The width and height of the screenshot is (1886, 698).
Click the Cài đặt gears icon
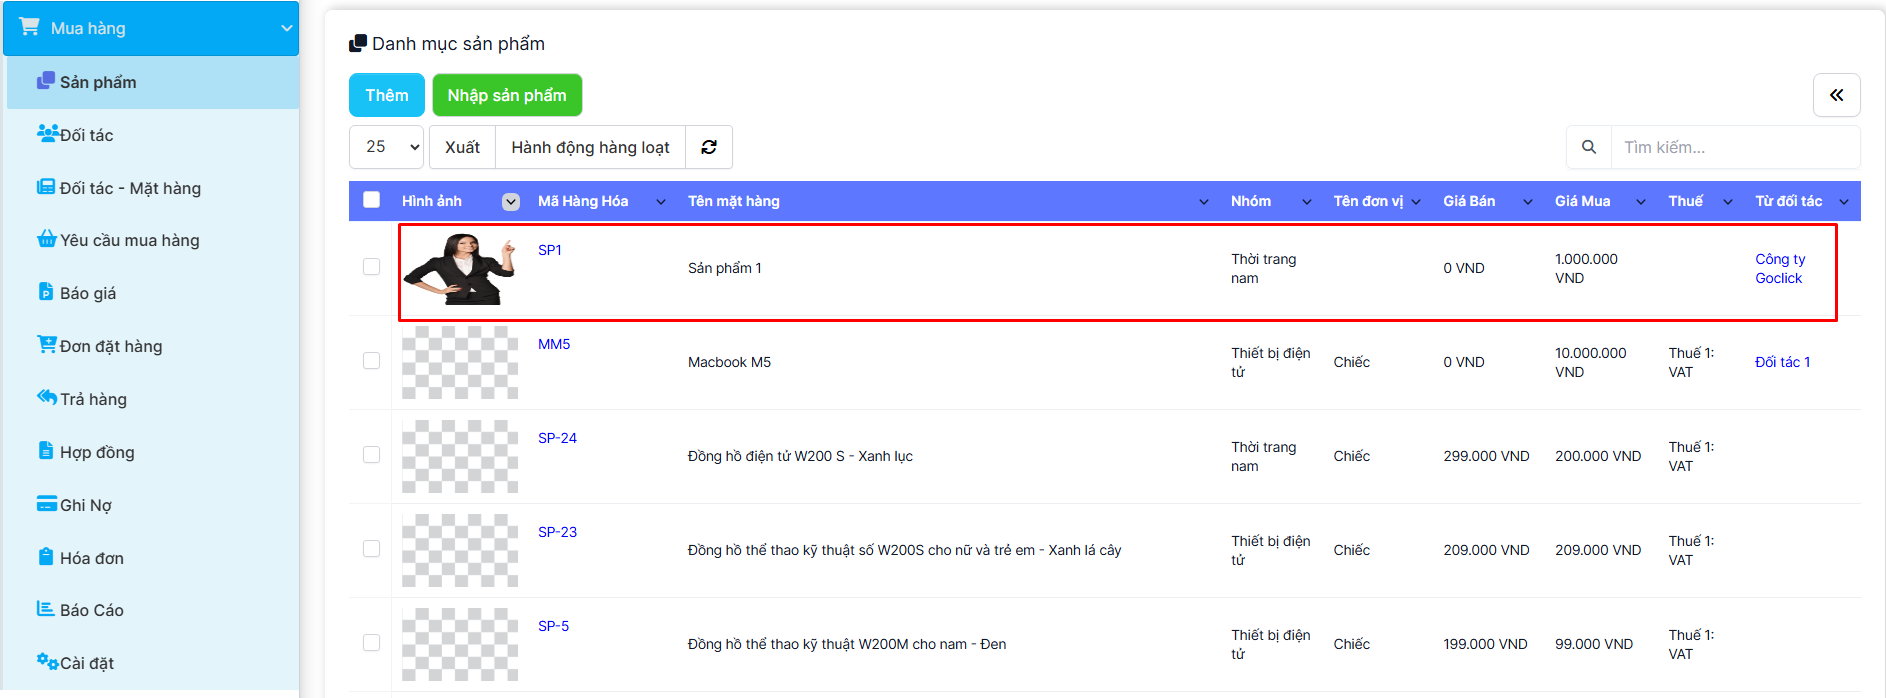47,661
